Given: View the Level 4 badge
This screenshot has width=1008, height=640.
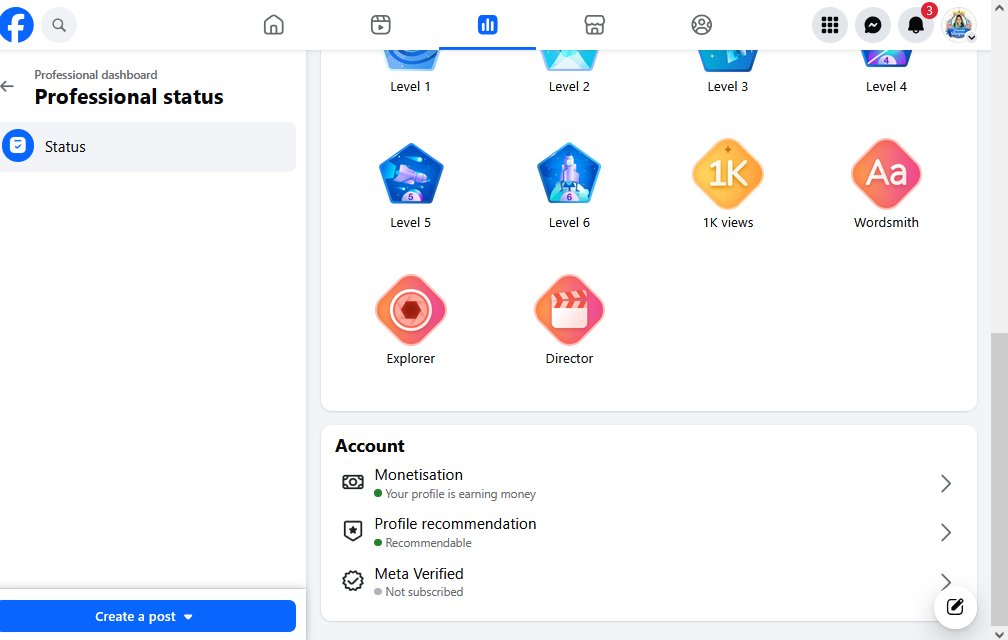Looking at the screenshot, I should (x=886, y=59).
